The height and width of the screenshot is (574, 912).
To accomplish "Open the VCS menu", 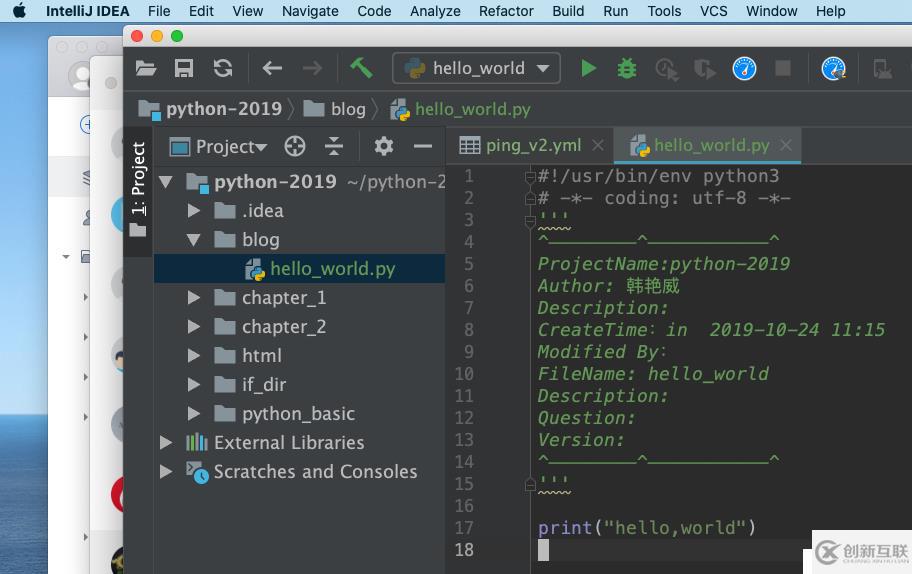I will coord(714,10).
